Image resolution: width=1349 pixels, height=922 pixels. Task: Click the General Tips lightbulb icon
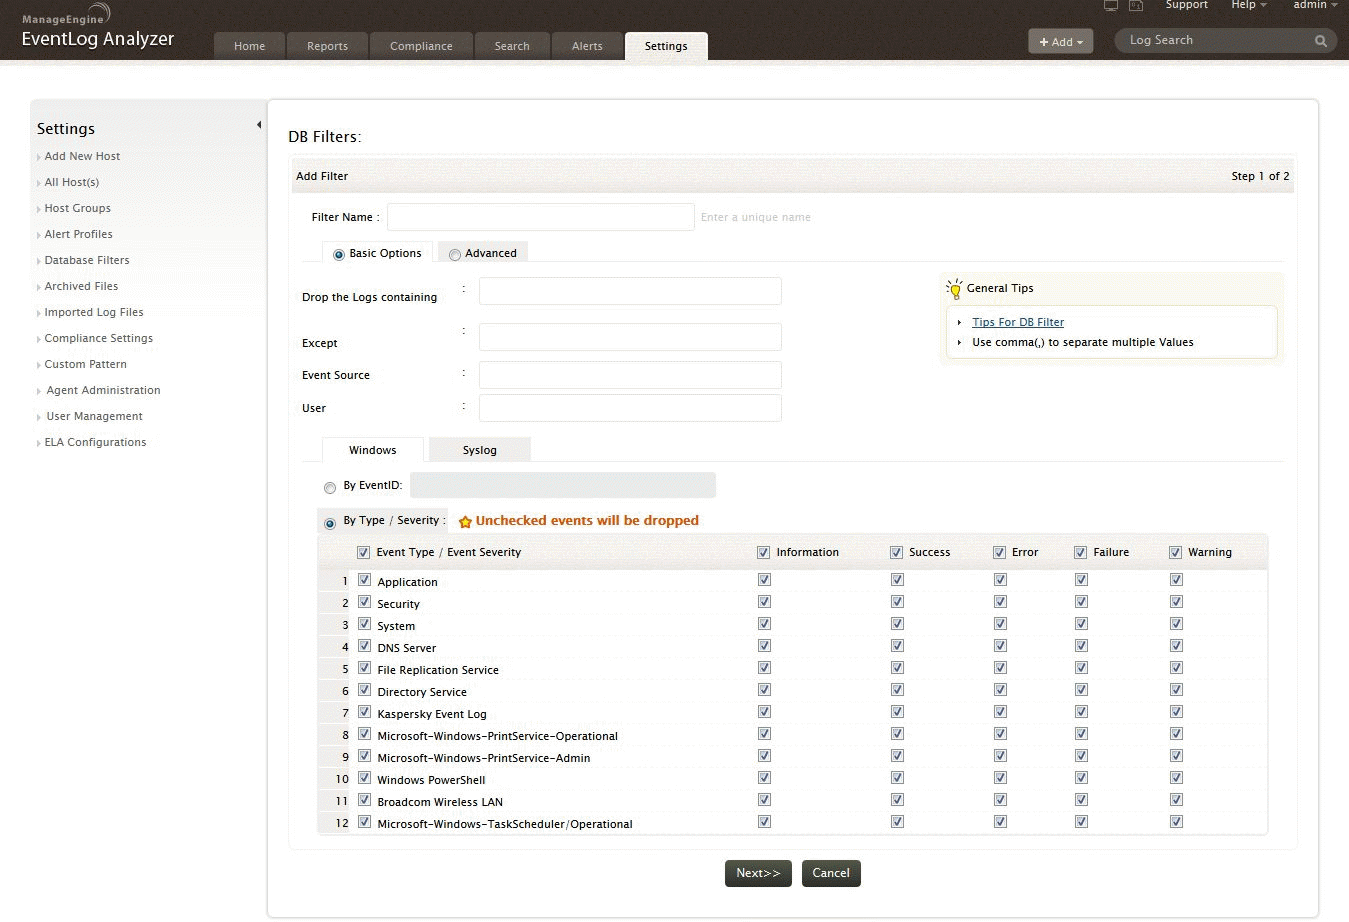pos(954,288)
